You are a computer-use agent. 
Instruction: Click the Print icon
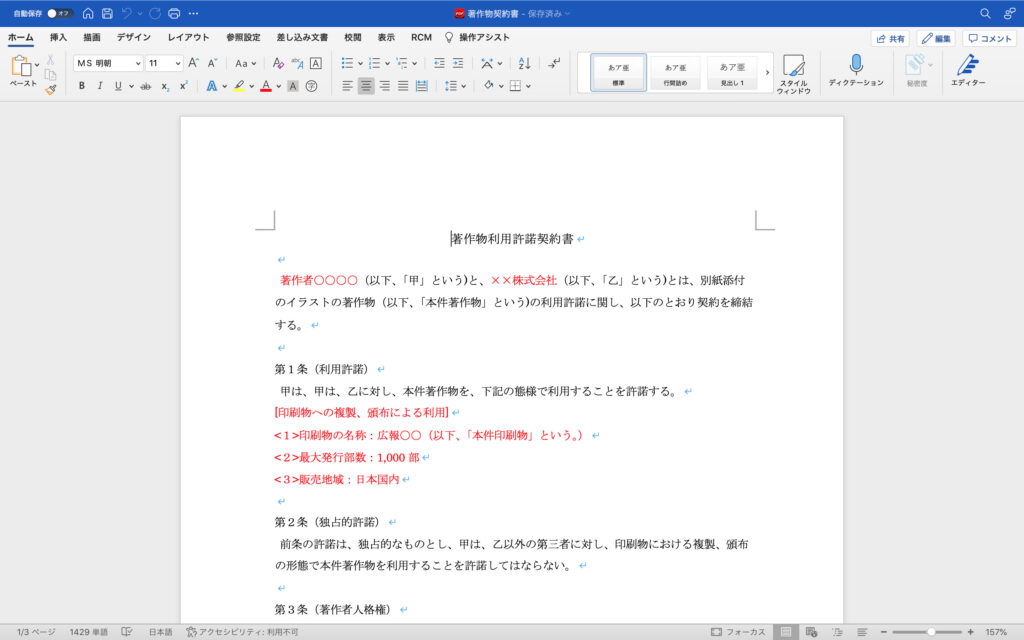point(174,13)
